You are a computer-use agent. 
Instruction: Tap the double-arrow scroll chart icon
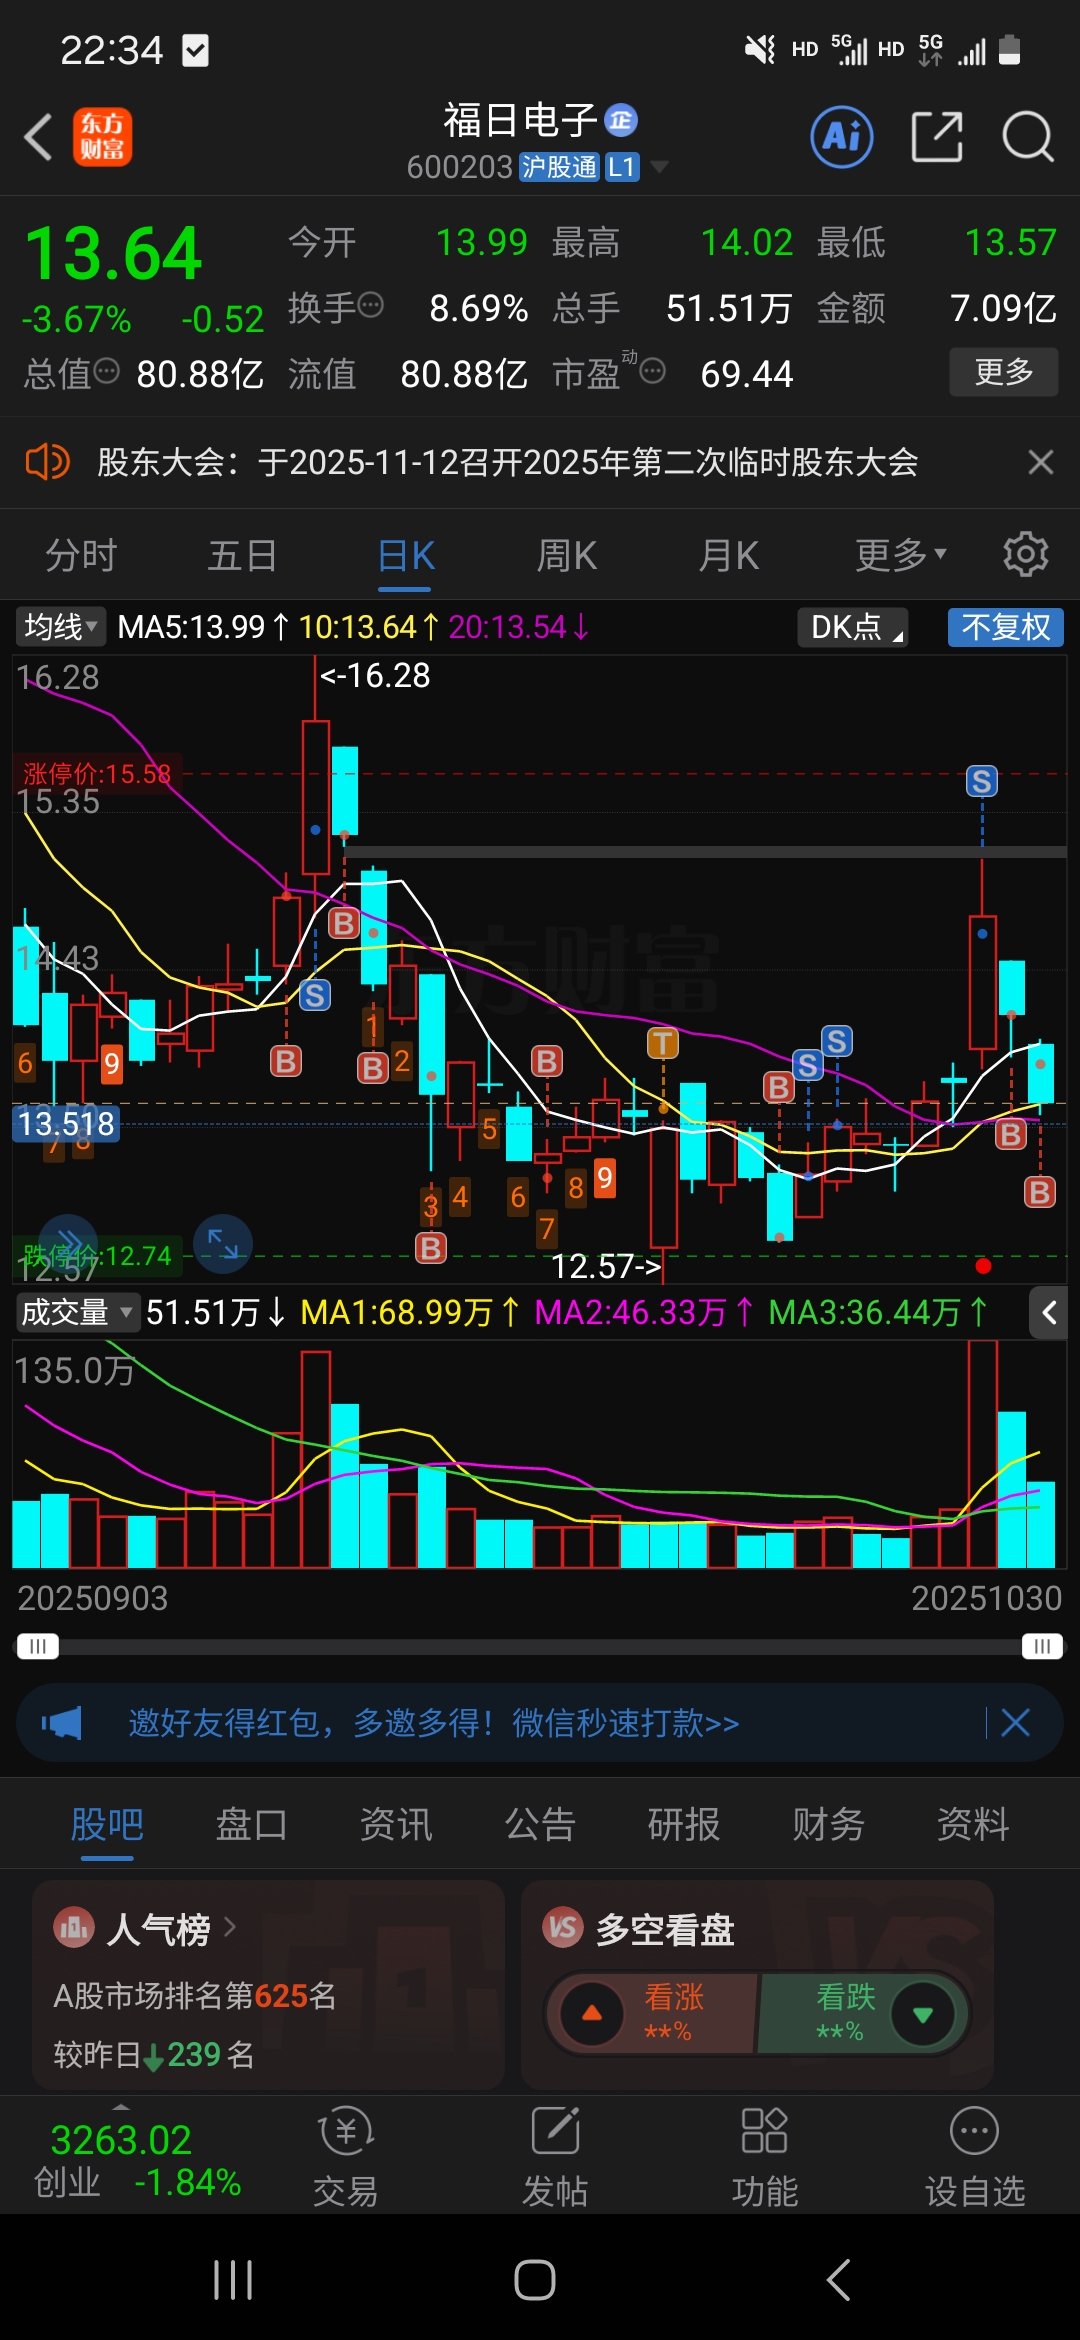click(x=68, y=1243)
